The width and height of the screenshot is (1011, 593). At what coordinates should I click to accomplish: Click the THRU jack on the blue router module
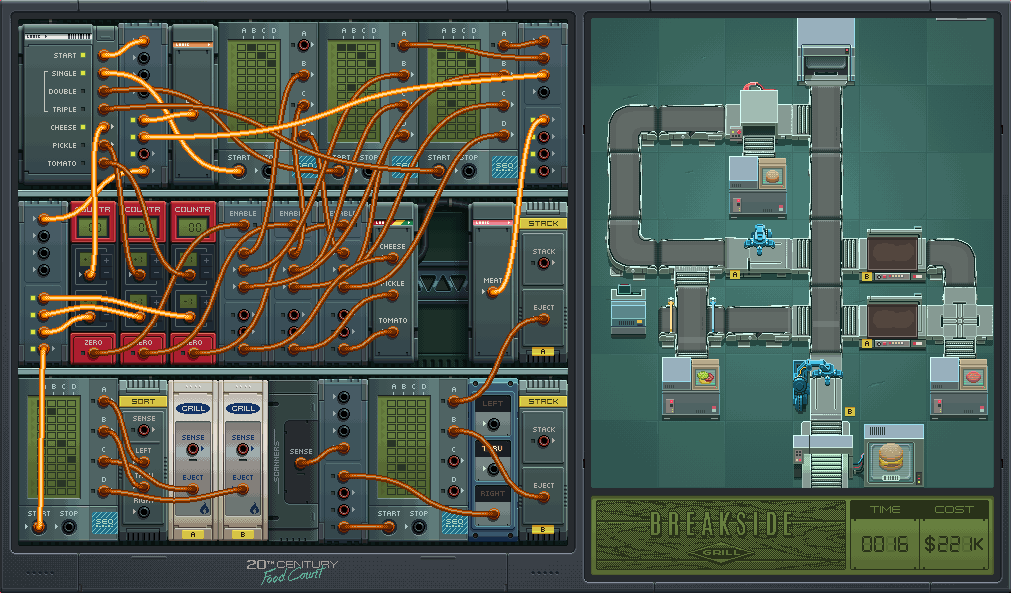point(493,469)
